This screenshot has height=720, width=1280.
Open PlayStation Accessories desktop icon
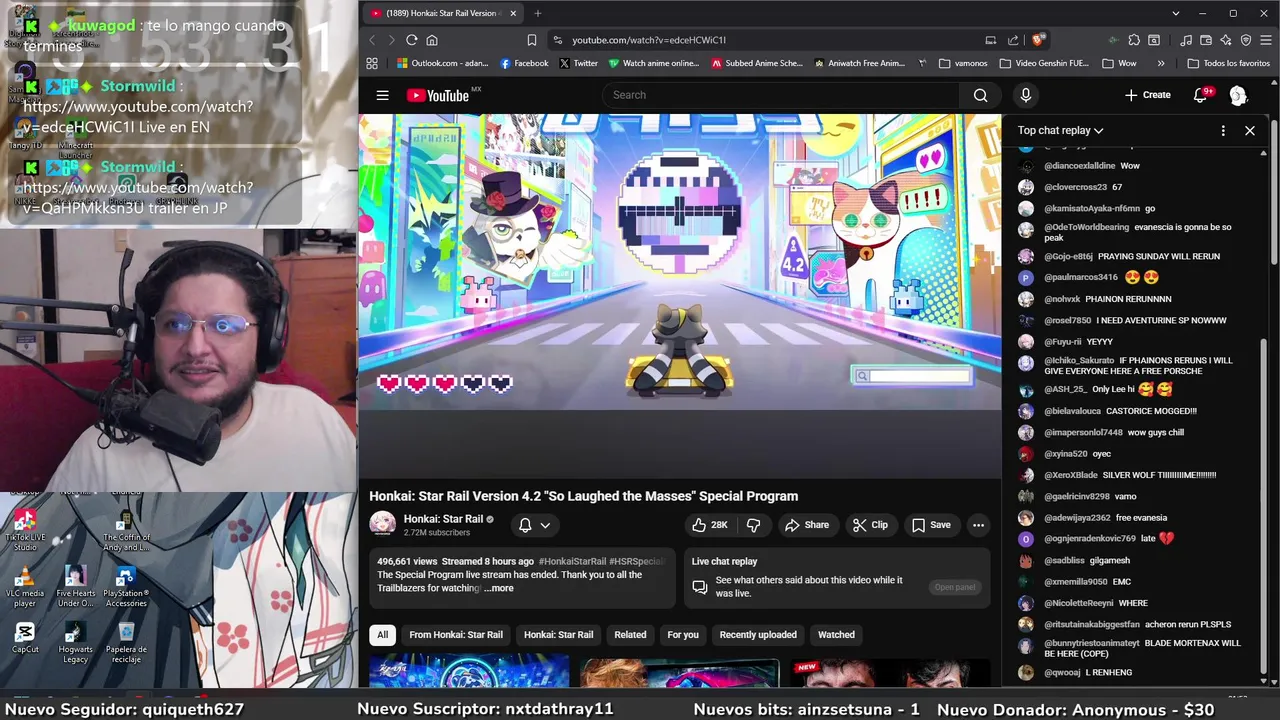click(x=126, y=587)
